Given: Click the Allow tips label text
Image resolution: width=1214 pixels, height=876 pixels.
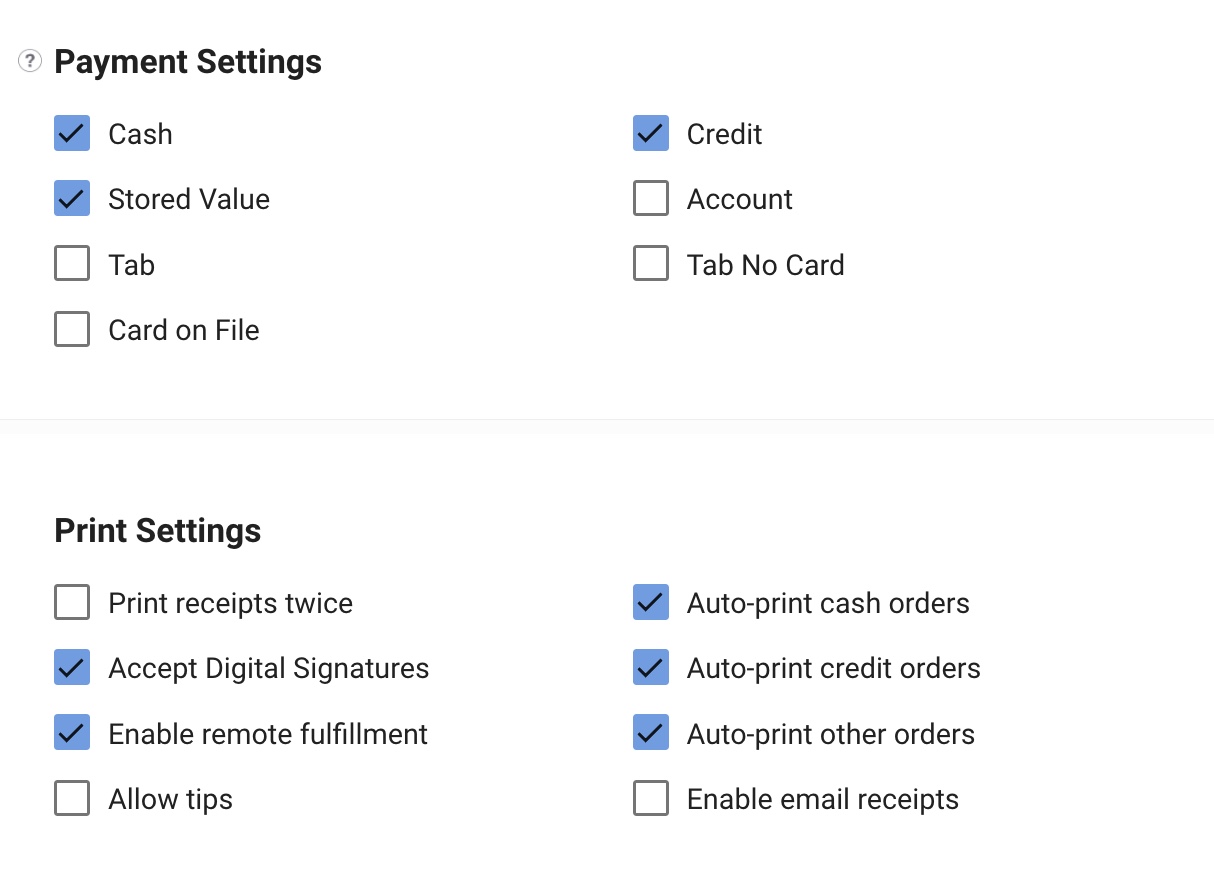Looking at the screenshot, I should [171, 800].
